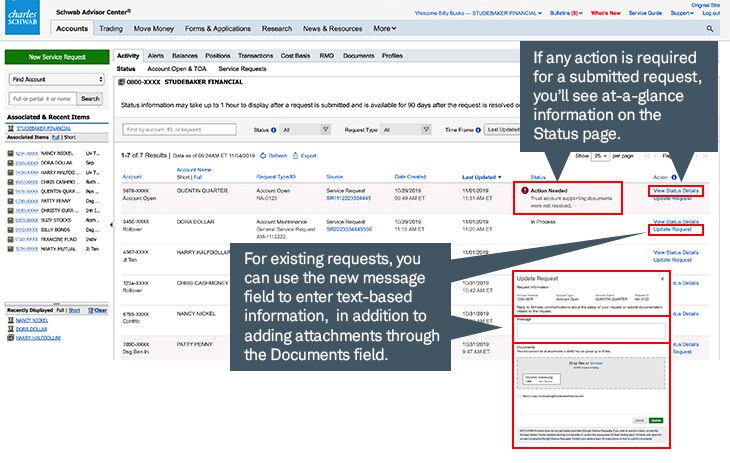Expand the Support dropdown
730x463 pixels.
(682, 13)
